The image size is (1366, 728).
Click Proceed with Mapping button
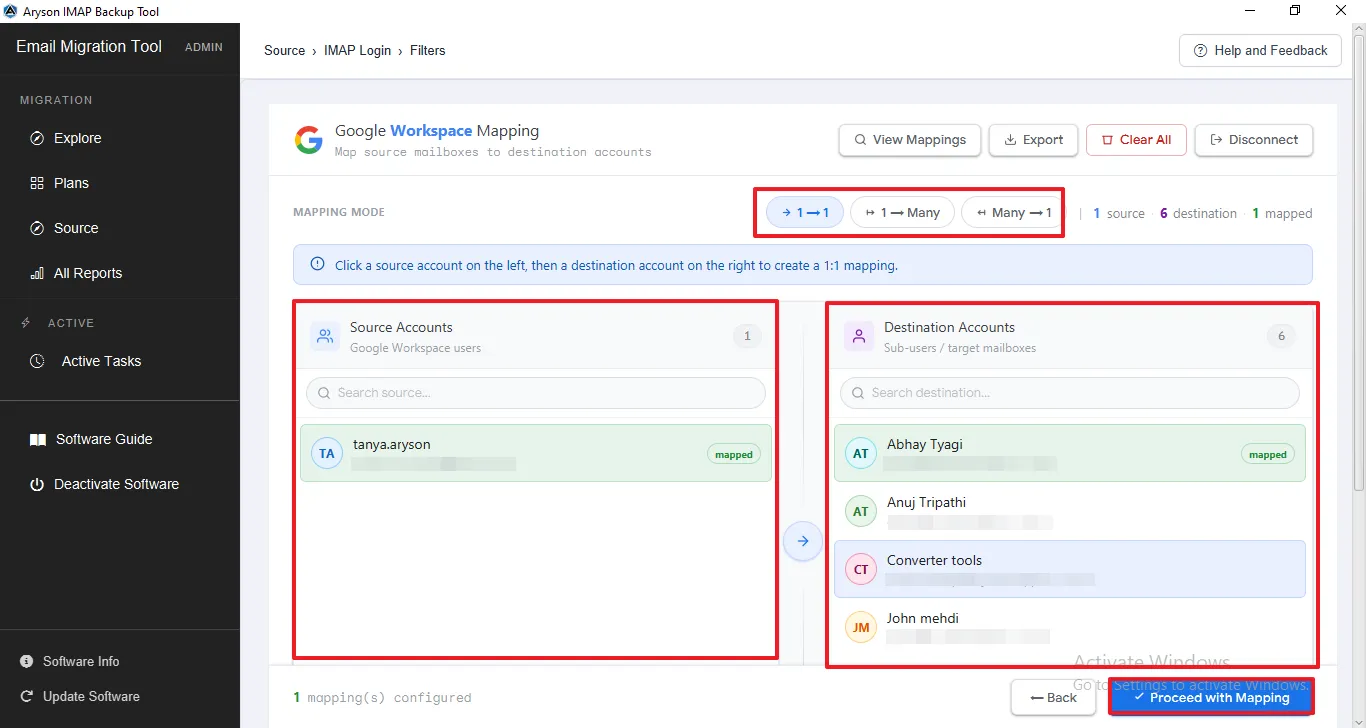click(1211, 697)
